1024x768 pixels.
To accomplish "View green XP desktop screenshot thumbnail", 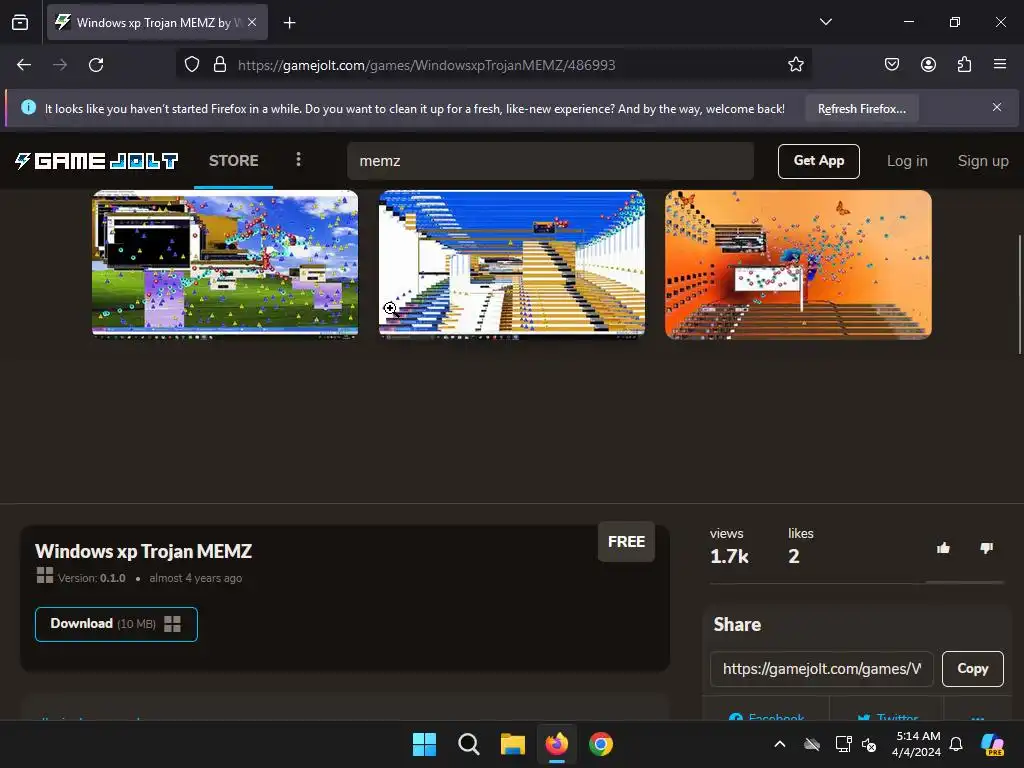I will (225, 264).
